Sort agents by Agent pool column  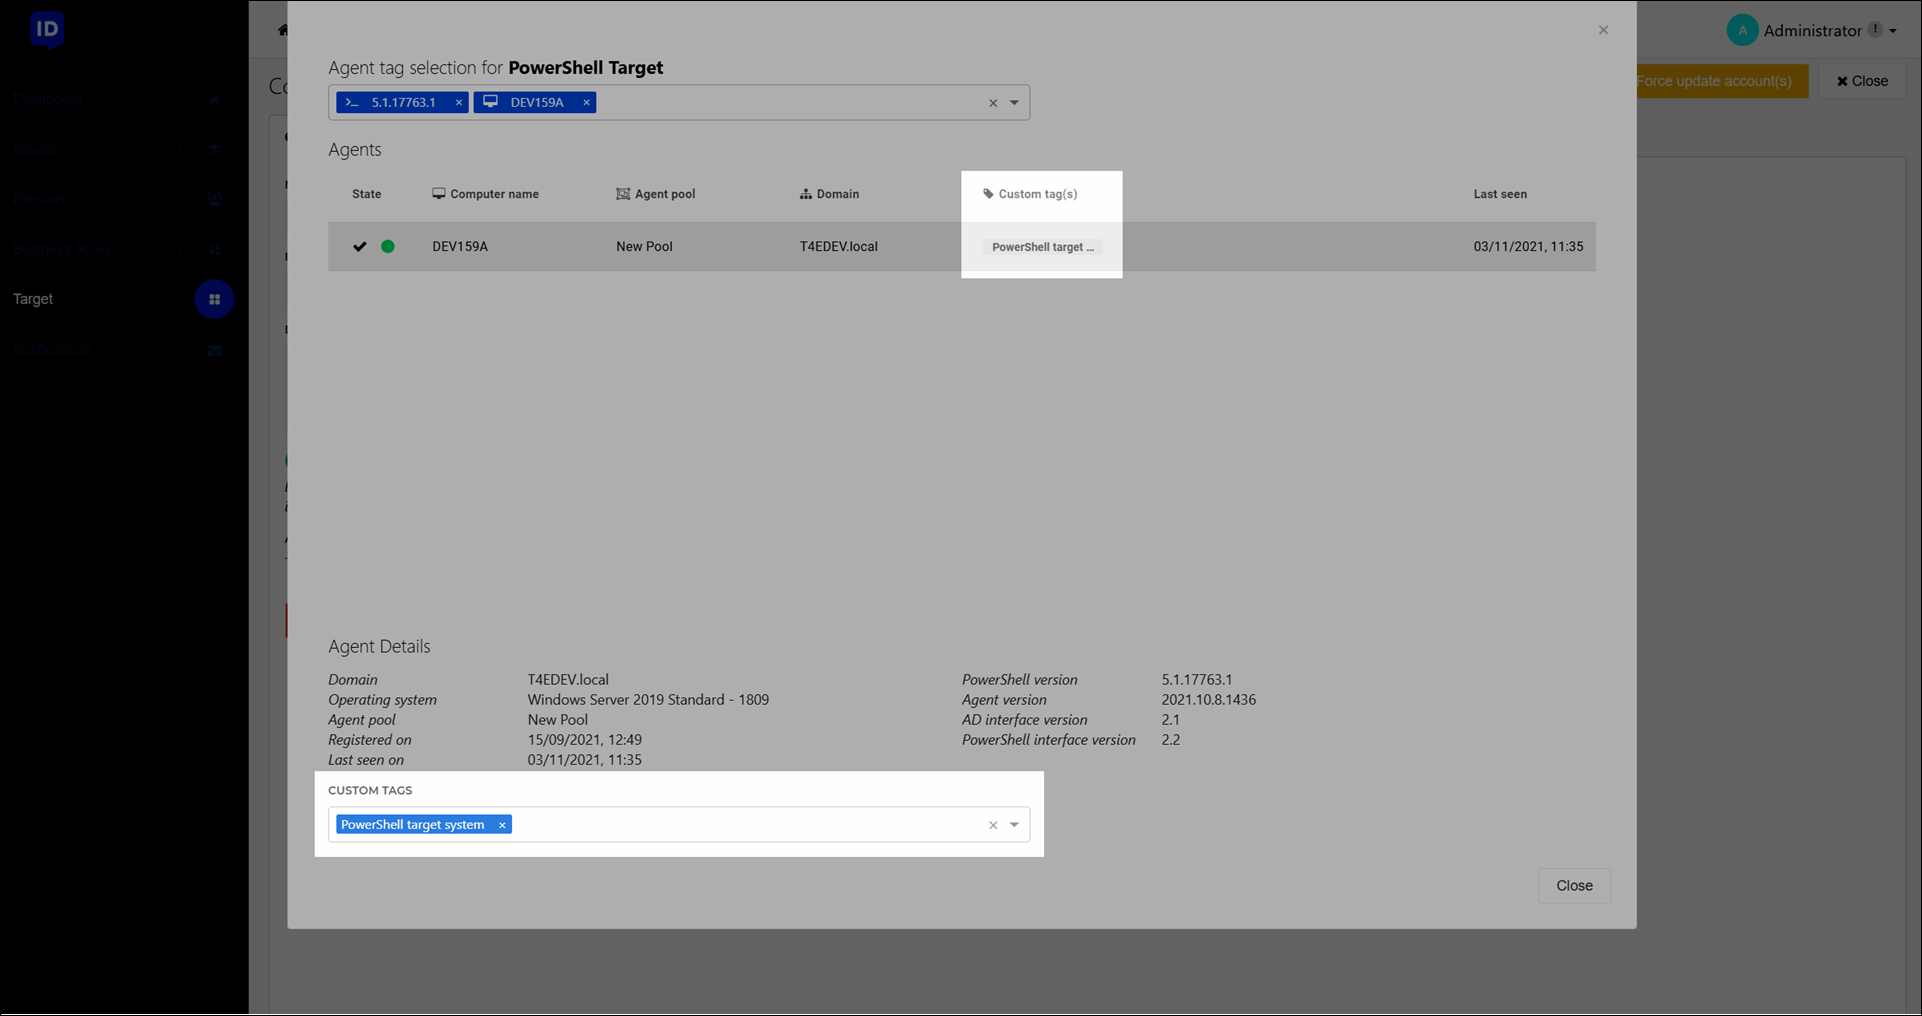pos(655,194)
